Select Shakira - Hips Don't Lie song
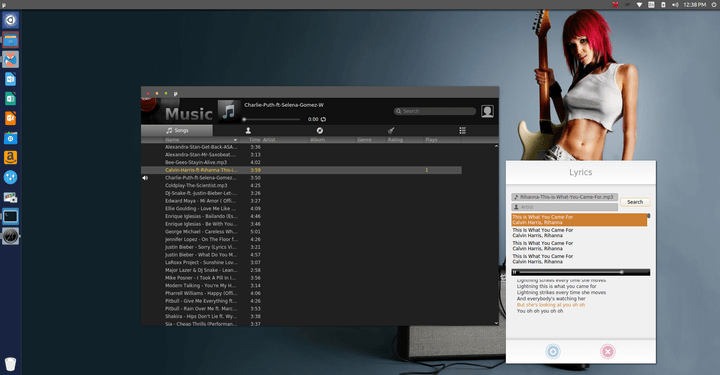 pos(301,316)
